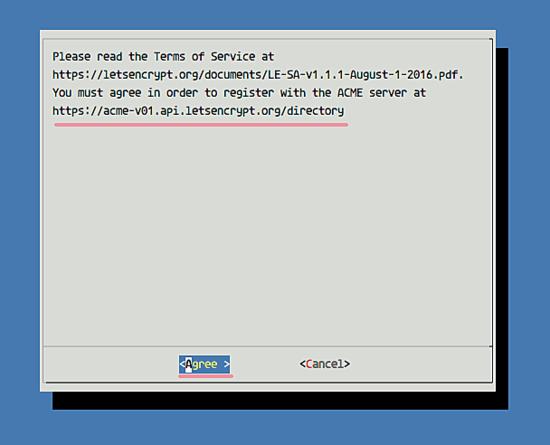550x445 pixels.
Task: Choose the Cancel button
Action: point(325,364)
